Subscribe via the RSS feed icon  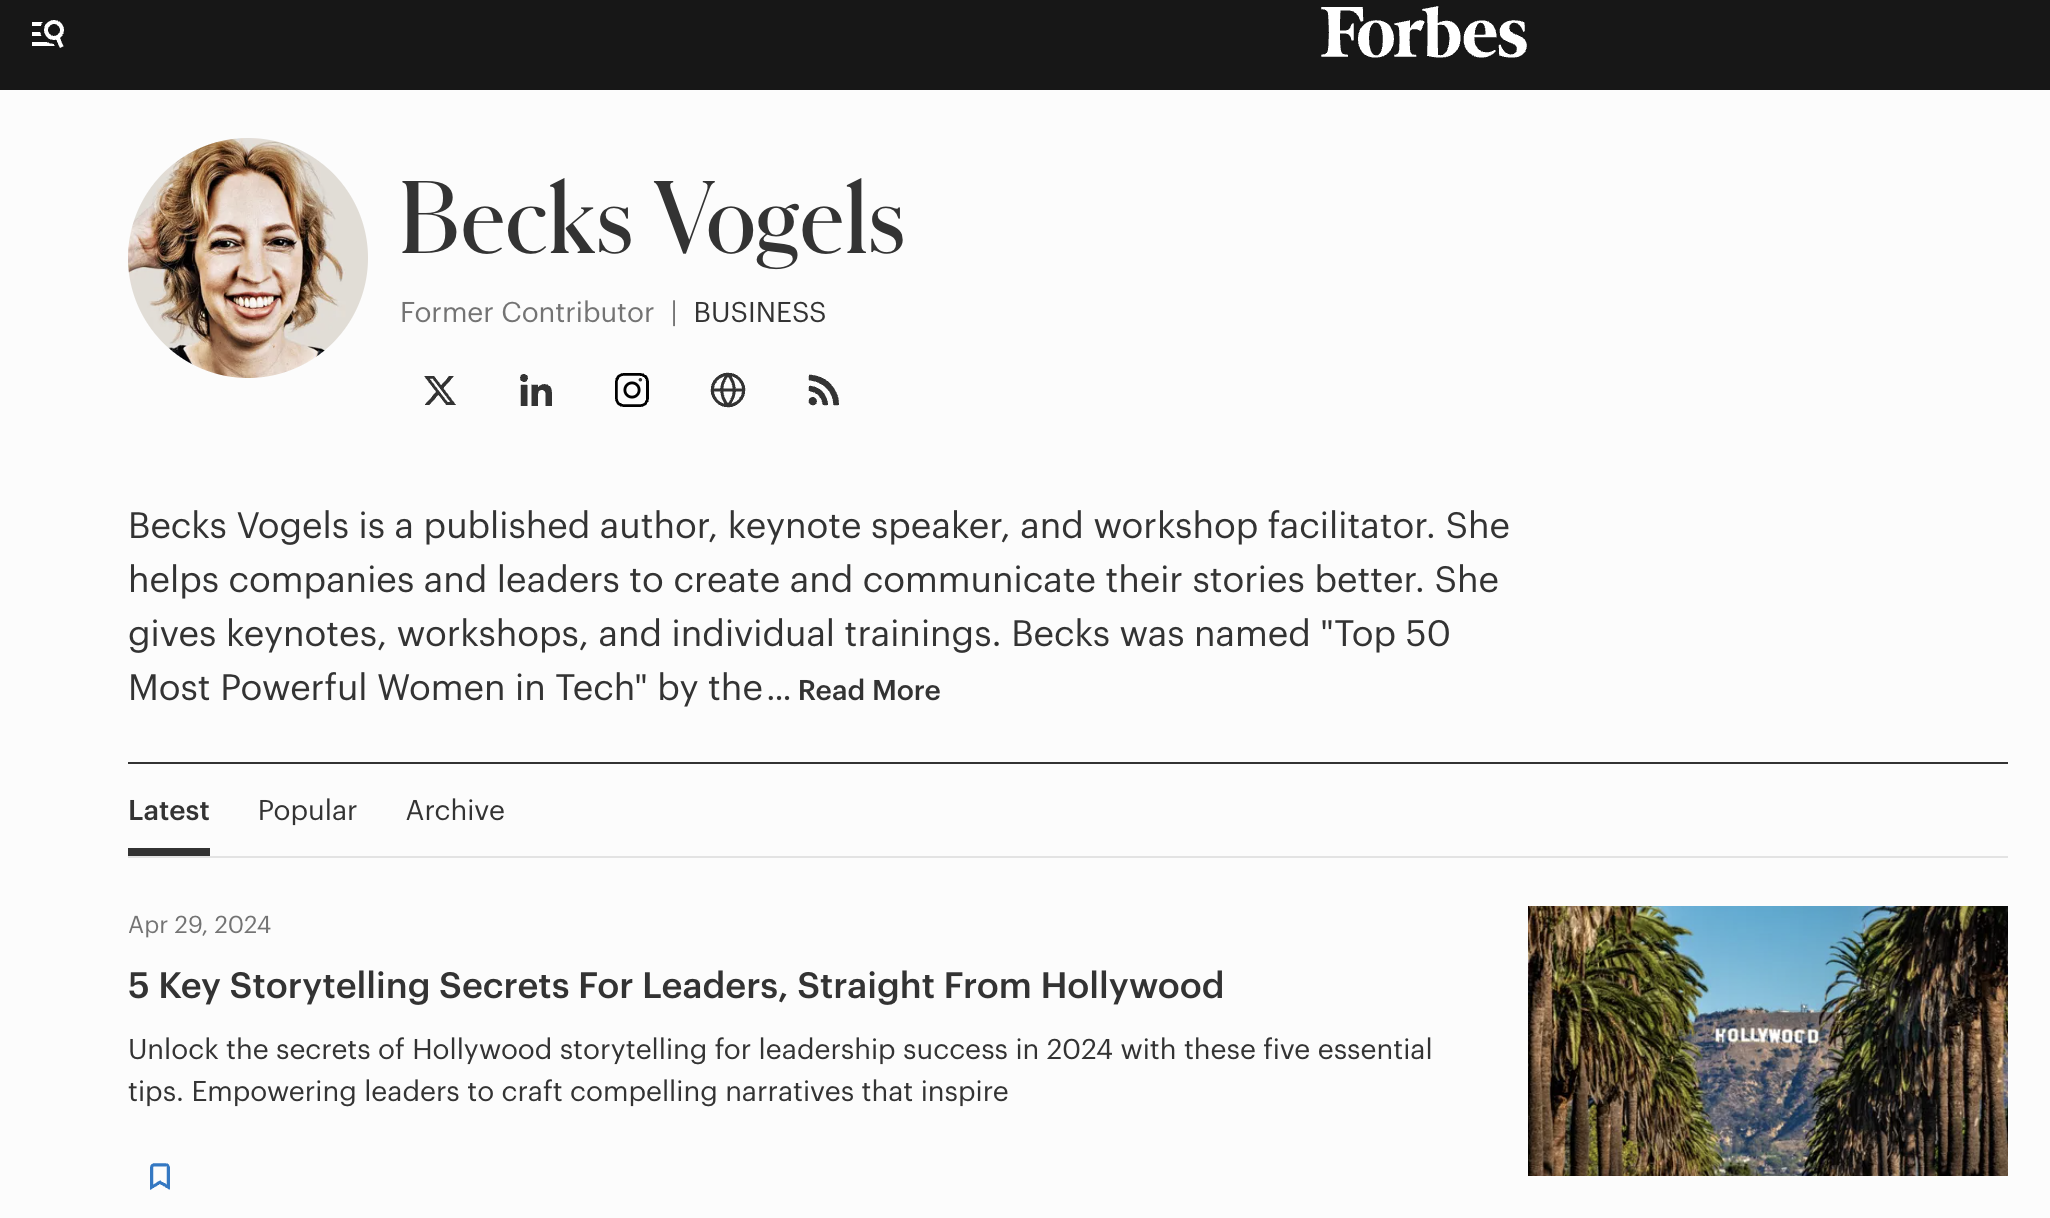pos(823,390)
